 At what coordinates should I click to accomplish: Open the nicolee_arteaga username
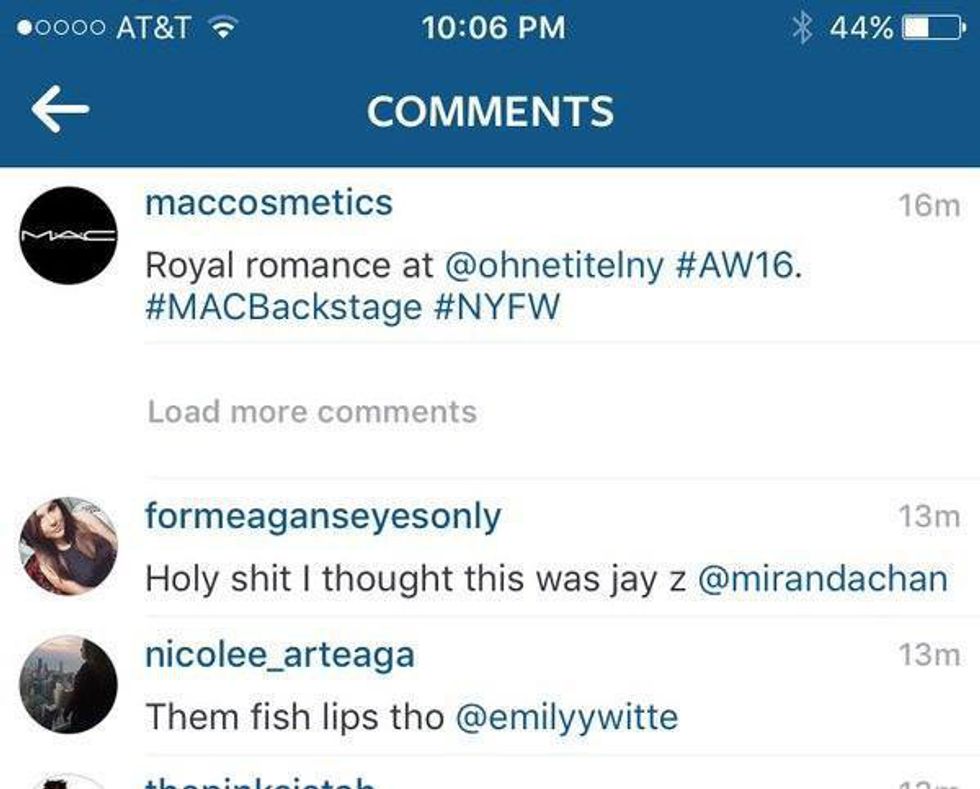(280, 655)
